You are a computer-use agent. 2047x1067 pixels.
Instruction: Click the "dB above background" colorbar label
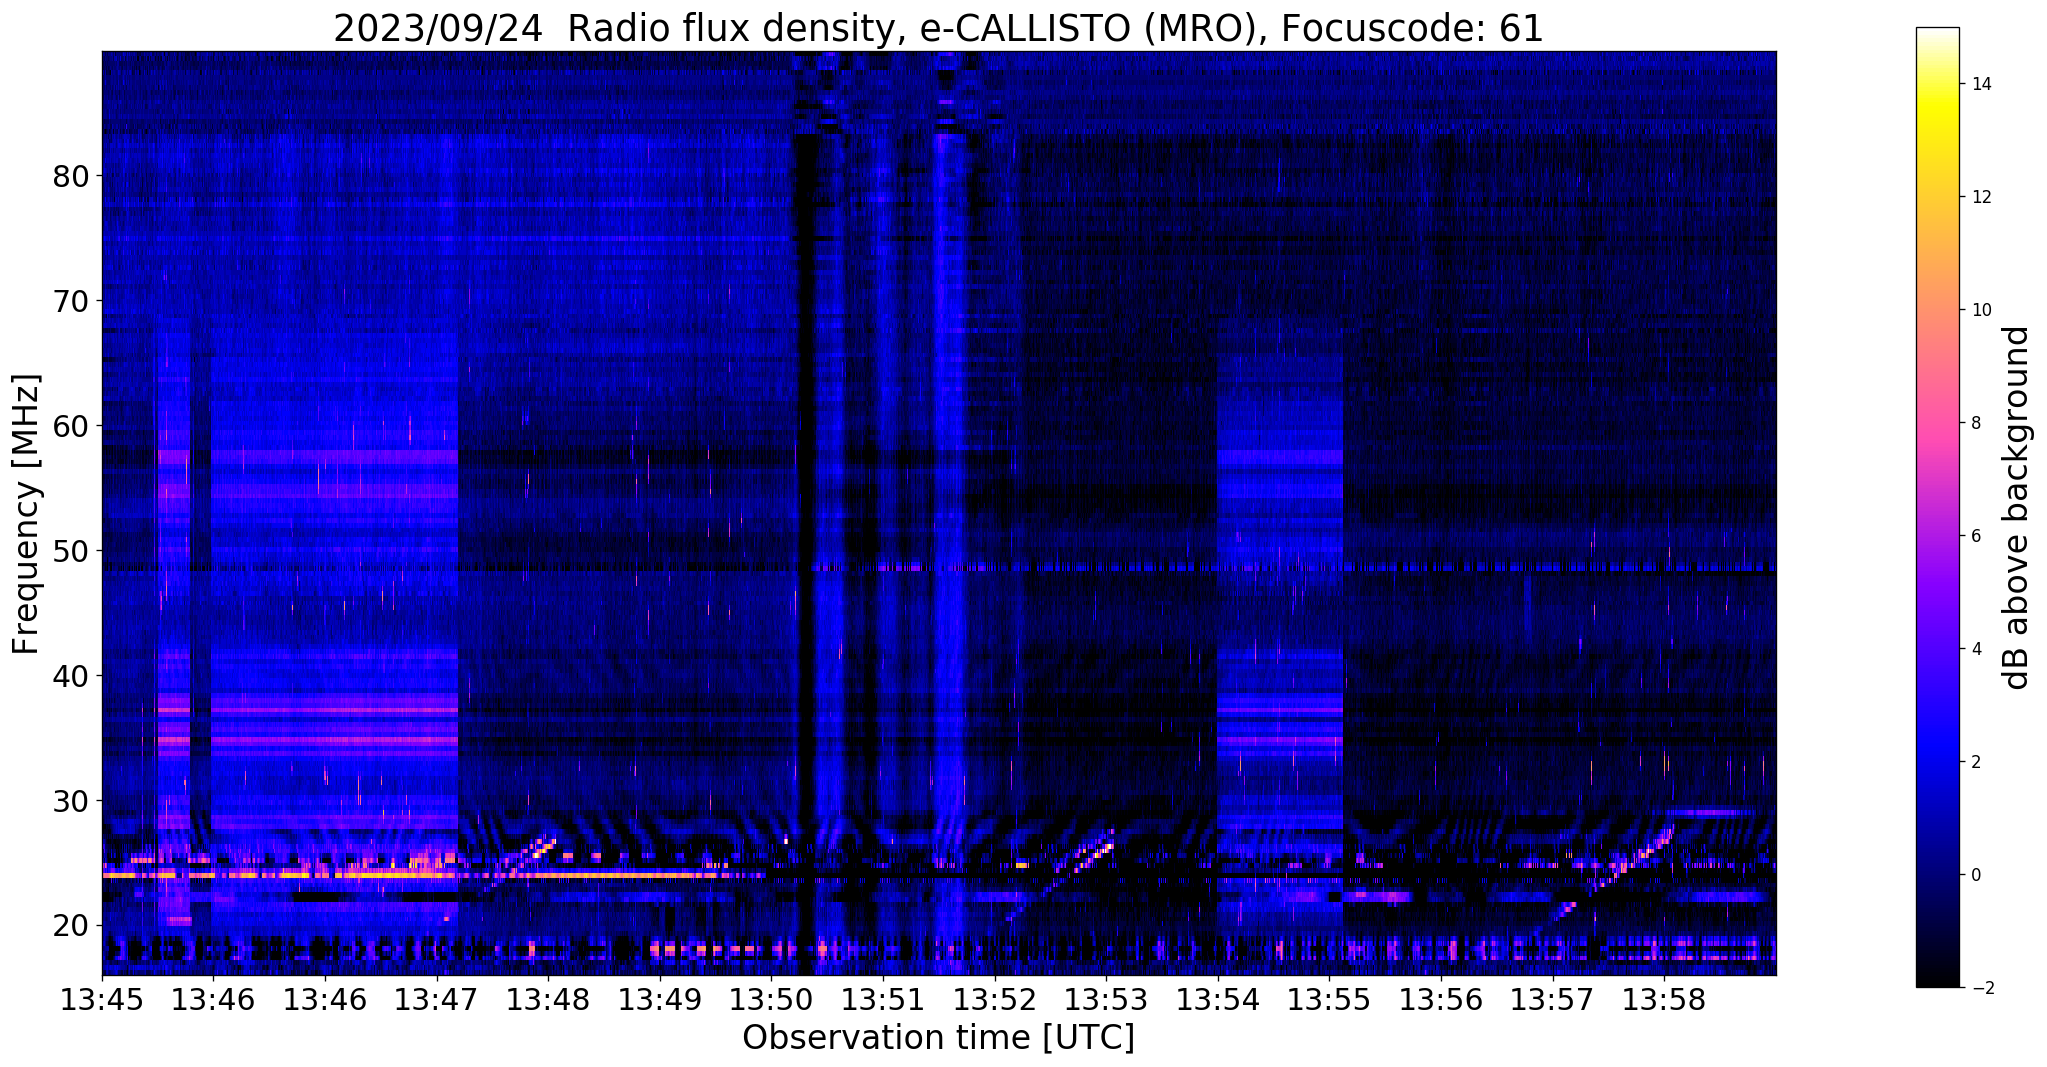pos(2017,508)
